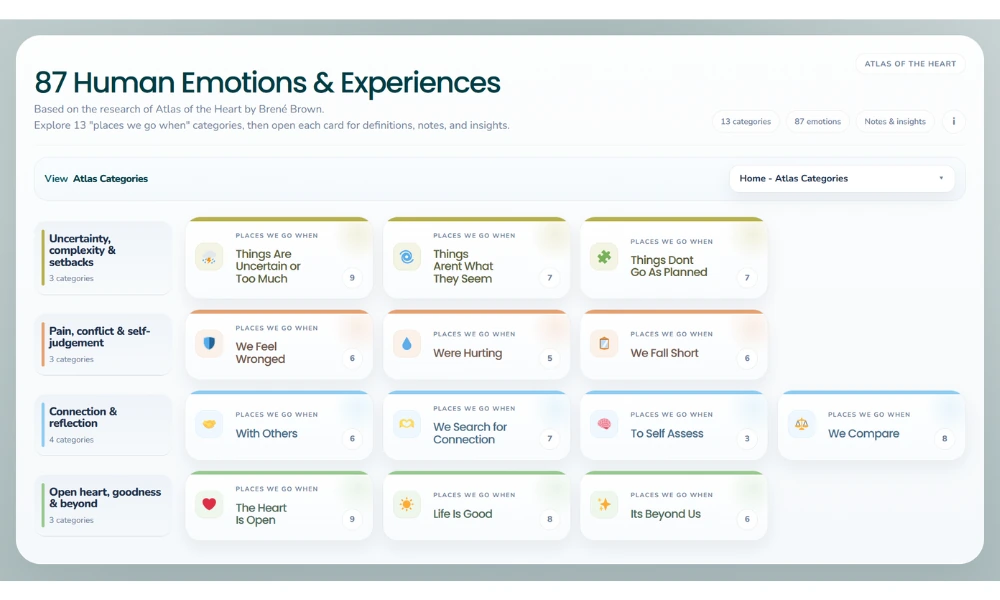Toggle the 87 emotions filter
The width and height of the screenshot is (1000, 600).
pyautogui.click(x=817, y=120)
